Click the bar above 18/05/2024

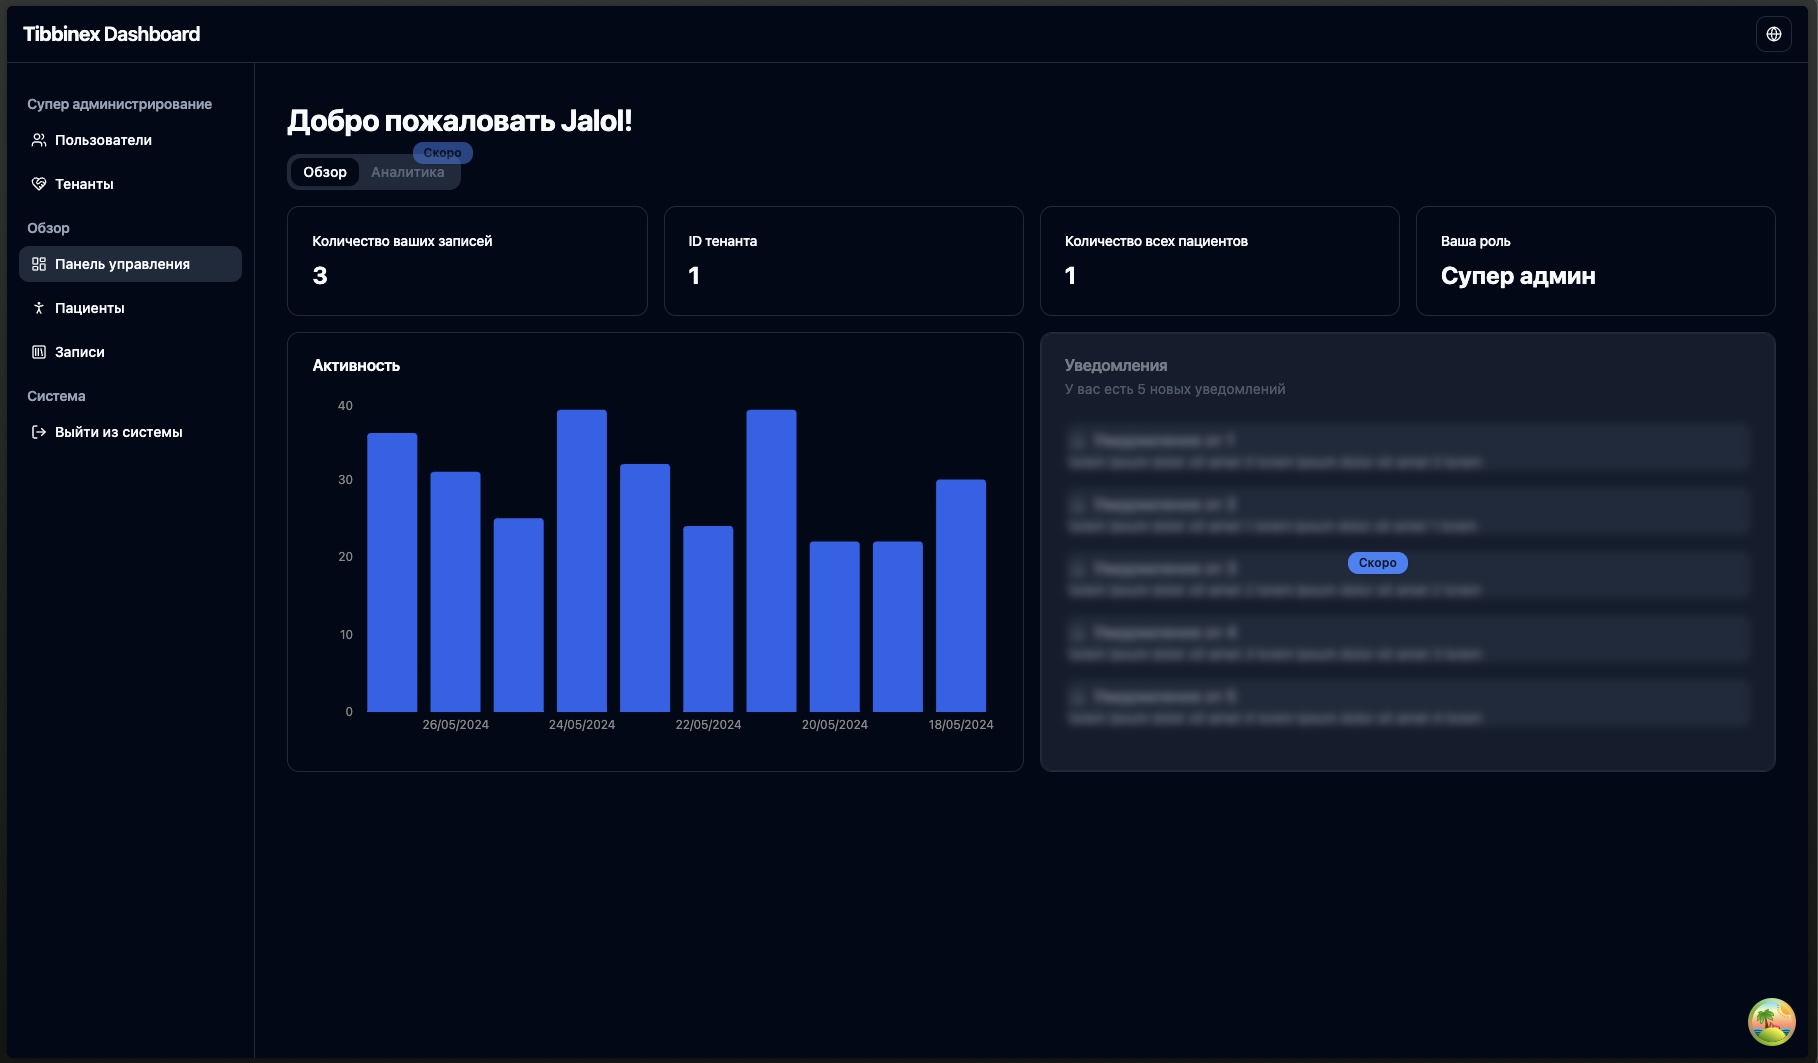[961, 596]
